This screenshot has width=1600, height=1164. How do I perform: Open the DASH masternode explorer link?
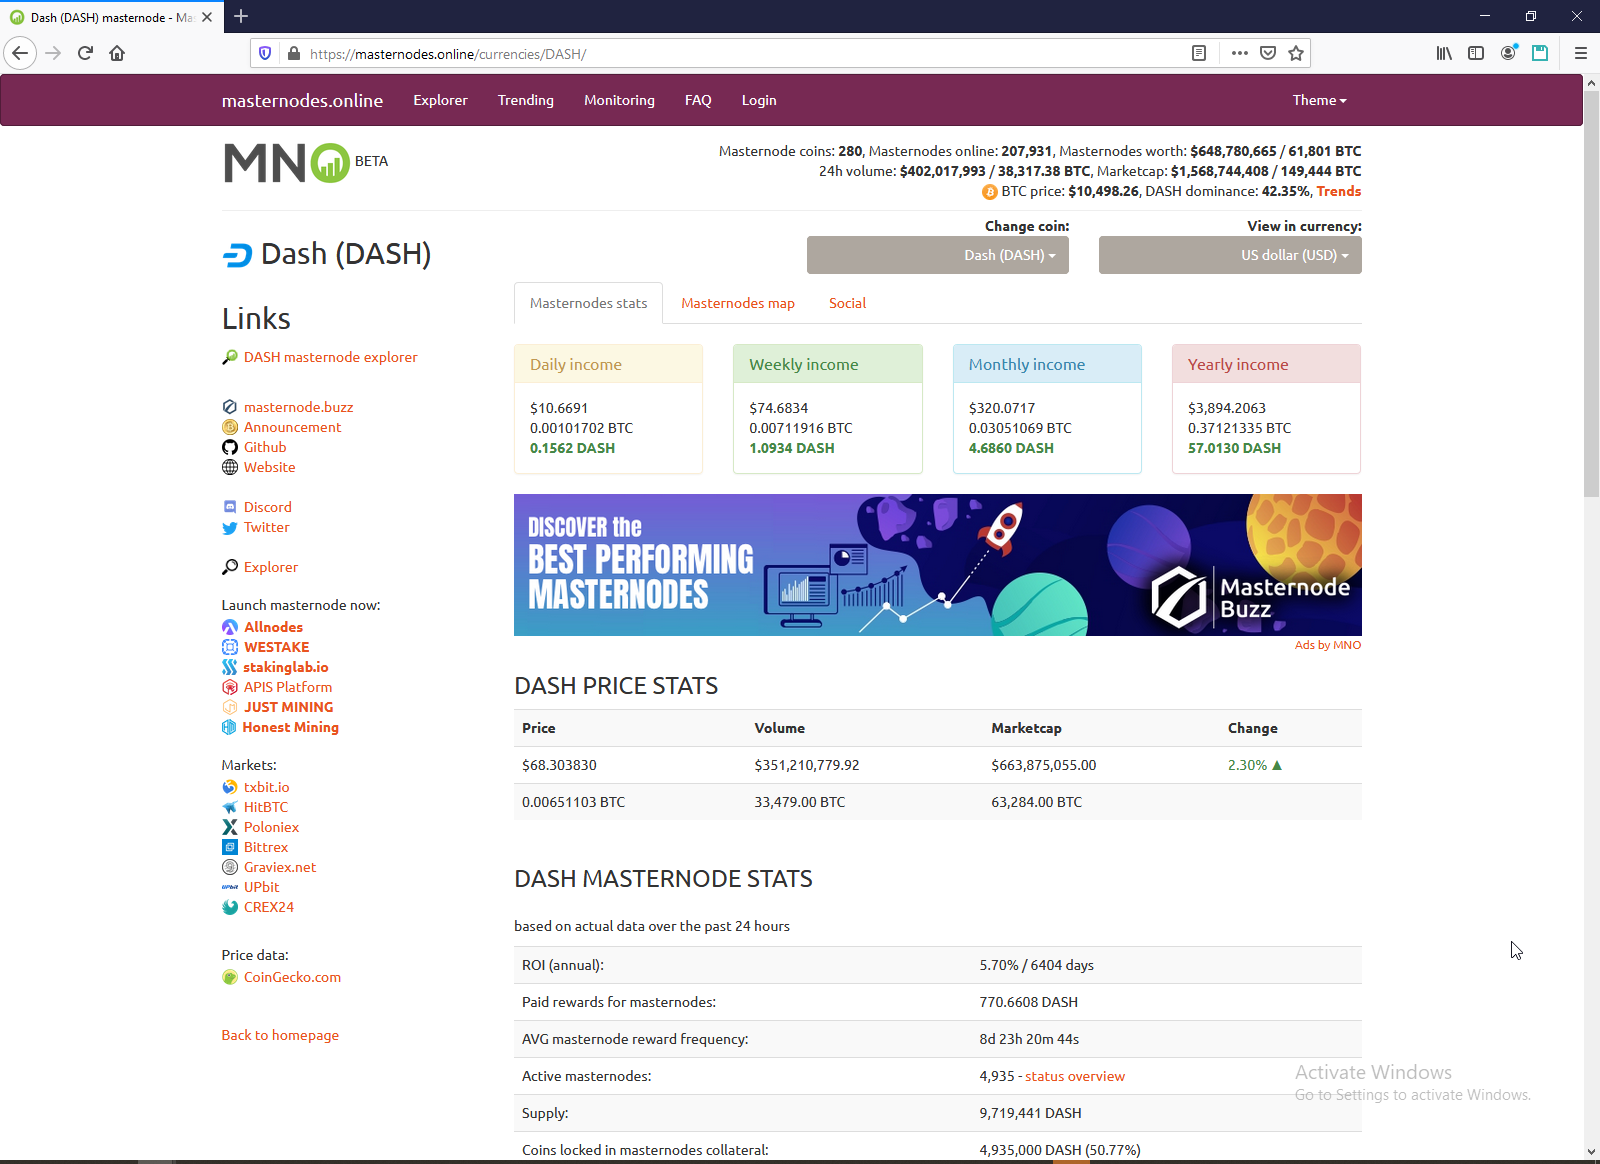(331, 357)
